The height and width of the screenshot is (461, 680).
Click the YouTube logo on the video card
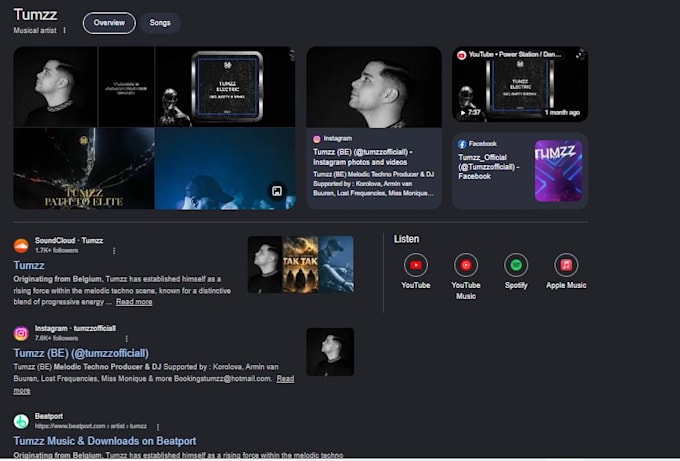tap(461, 55)
